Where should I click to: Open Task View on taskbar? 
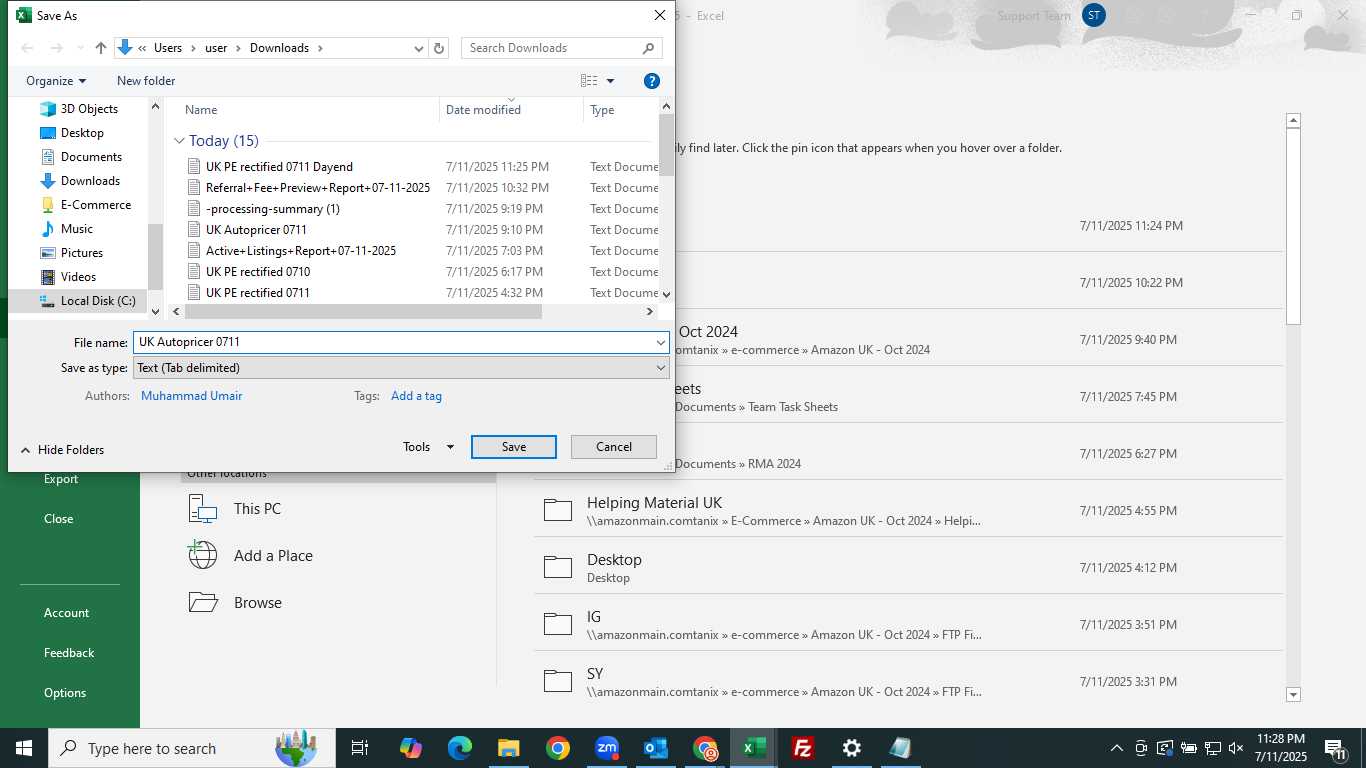click(360, 748)
